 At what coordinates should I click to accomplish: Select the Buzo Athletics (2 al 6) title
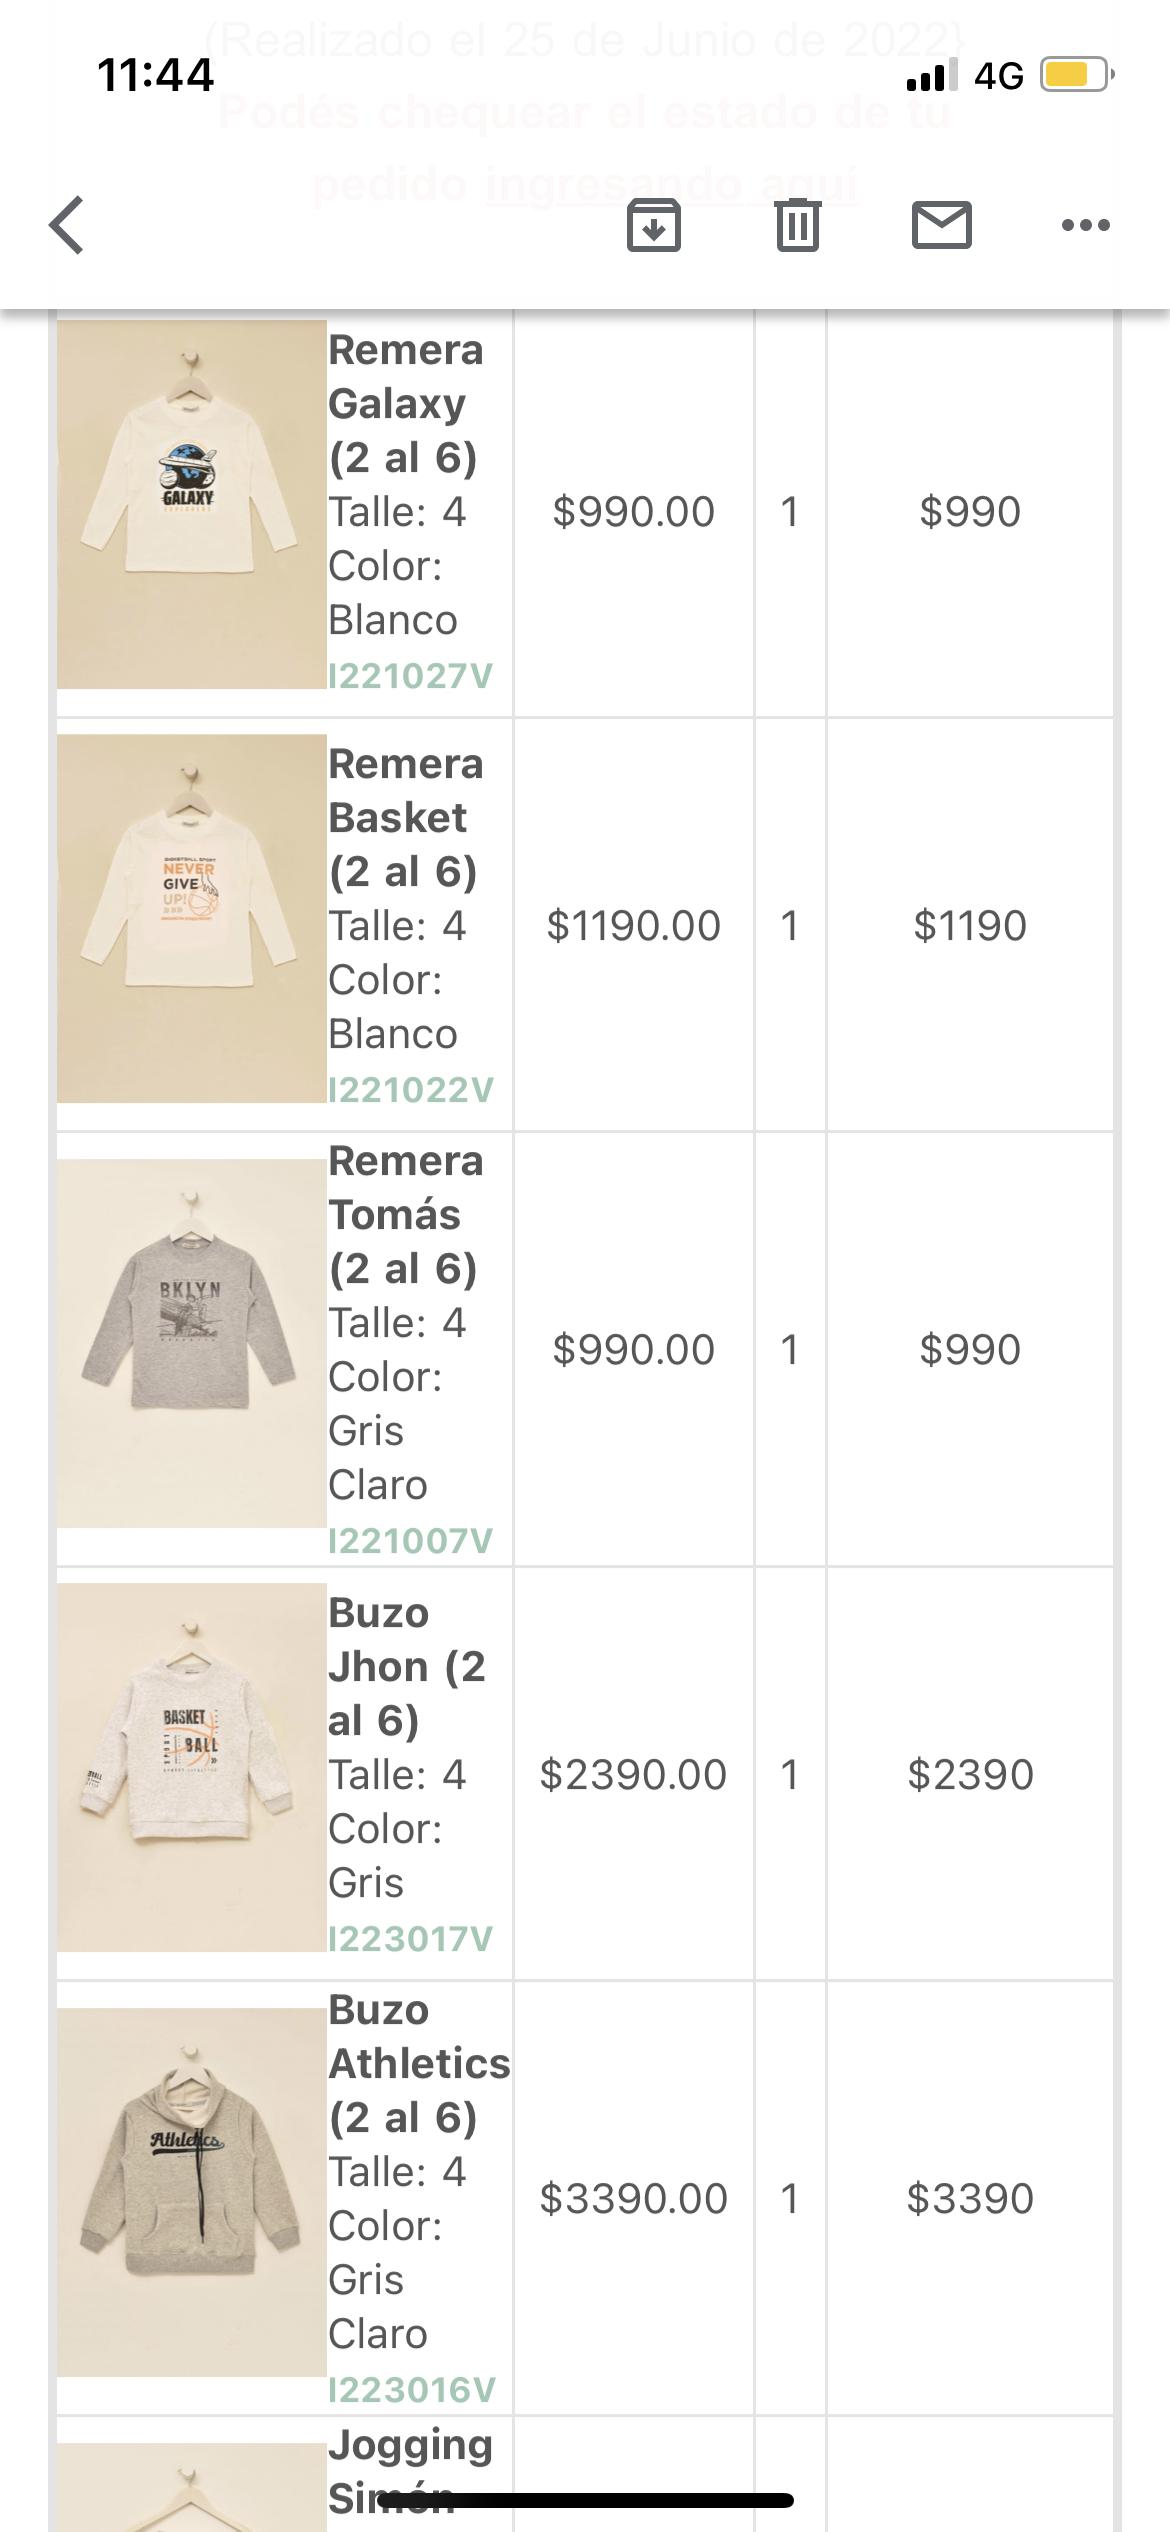(418, 2064)
